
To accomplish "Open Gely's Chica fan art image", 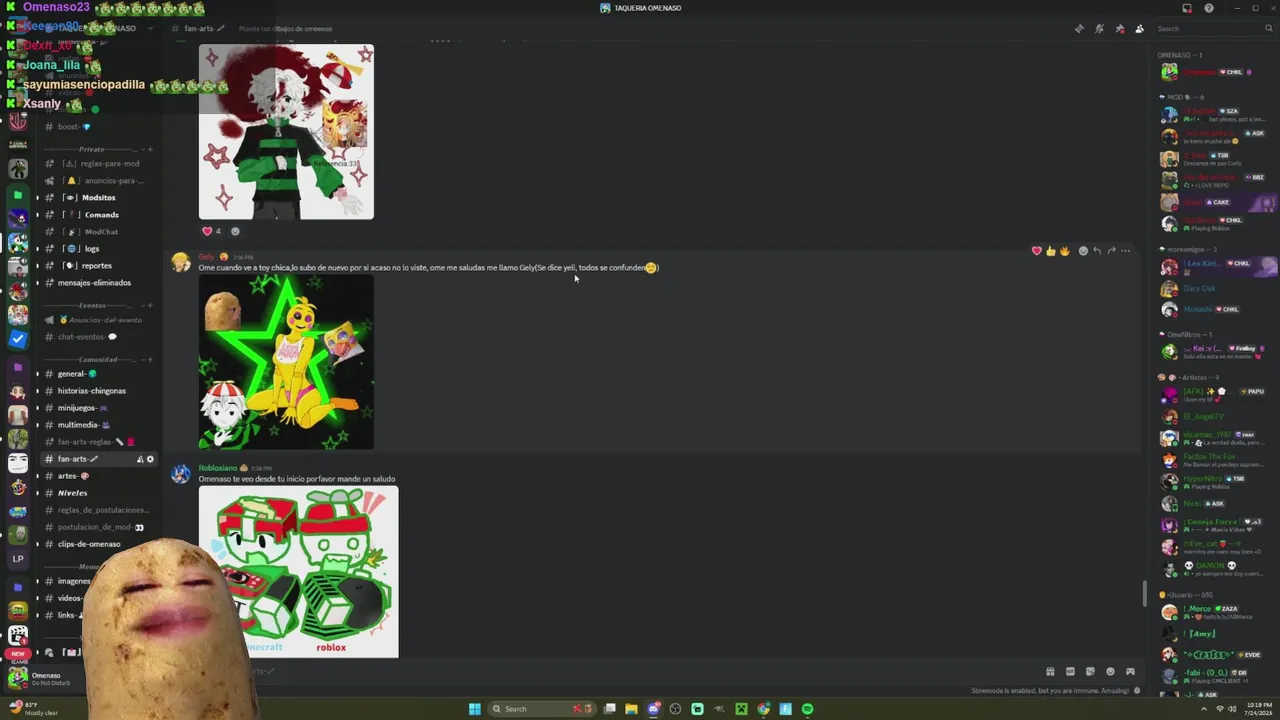I will tap(286, 362).
